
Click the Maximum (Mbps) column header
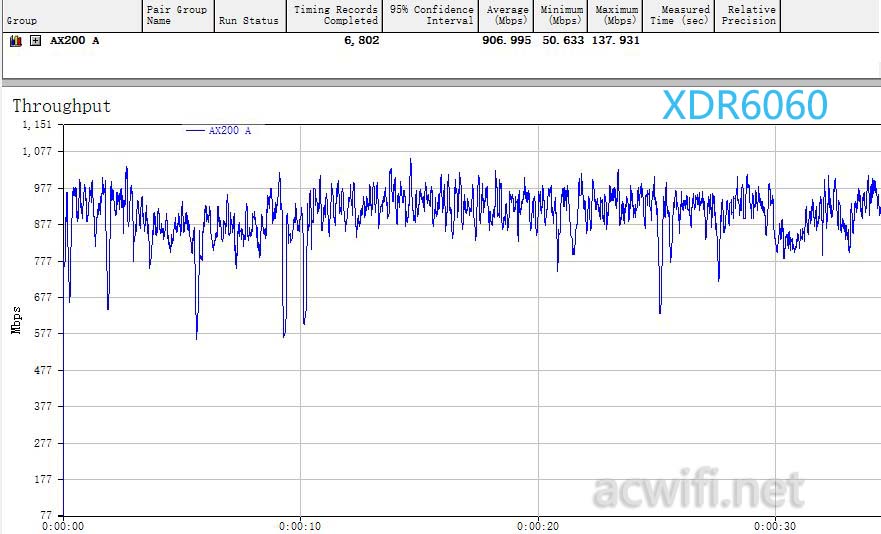(x=615, y=16)
